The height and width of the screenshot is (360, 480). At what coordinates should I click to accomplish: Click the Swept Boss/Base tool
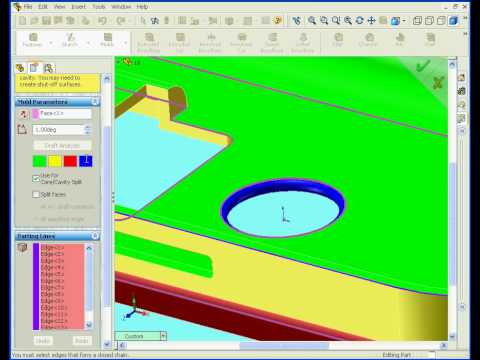(272, 43)
